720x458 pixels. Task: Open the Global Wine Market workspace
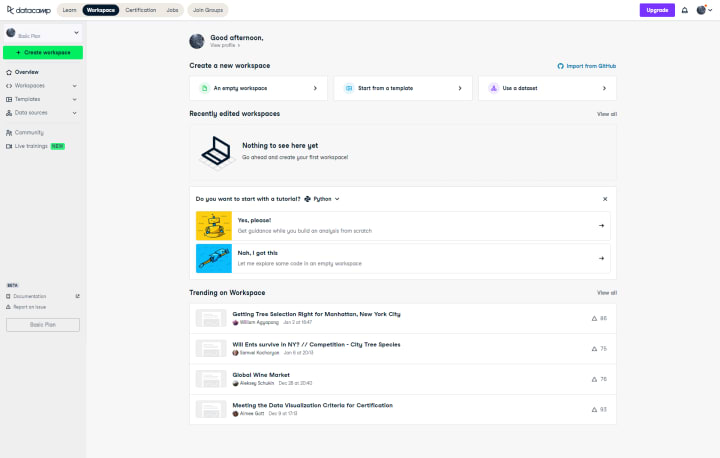pos(261,375)
